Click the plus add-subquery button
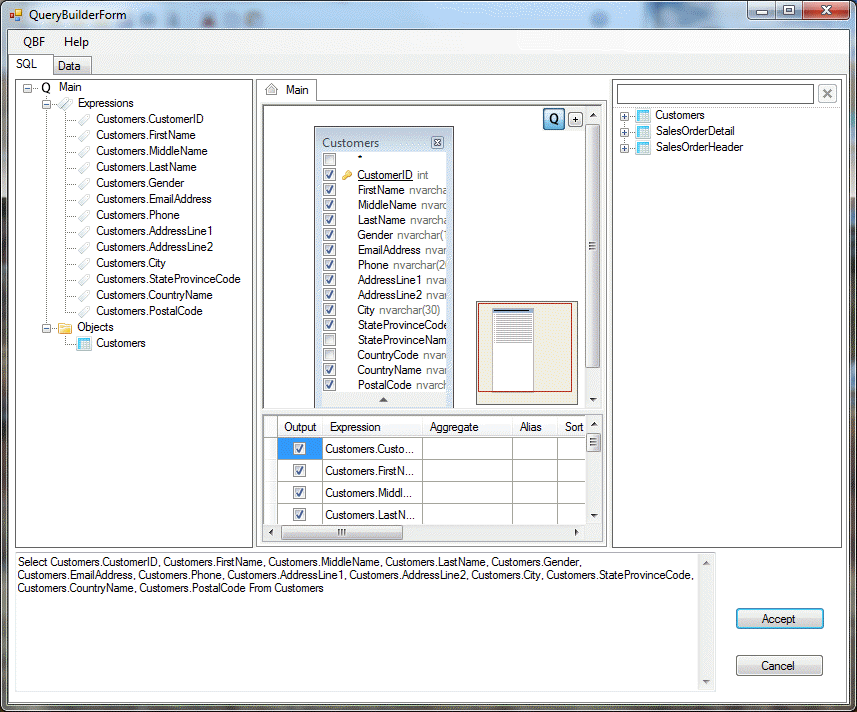857x712 pixels. pyautogui.click(x=575, y=120)
